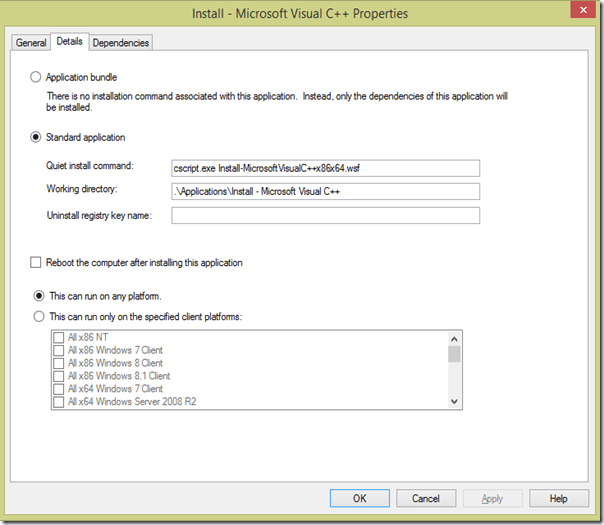604x525 pixels.
Task: Tick All x86 Windows 7 Client checkbox
Action: click(58, 351)
